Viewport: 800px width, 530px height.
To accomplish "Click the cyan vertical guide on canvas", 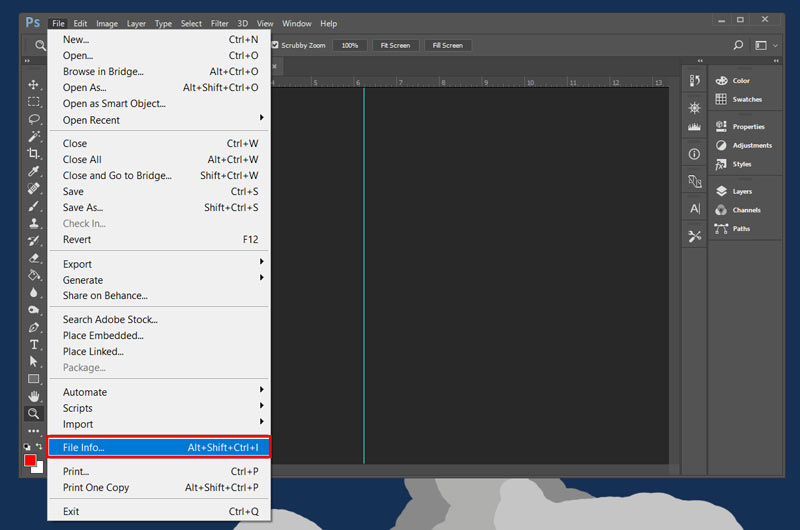I will (364, 275).
